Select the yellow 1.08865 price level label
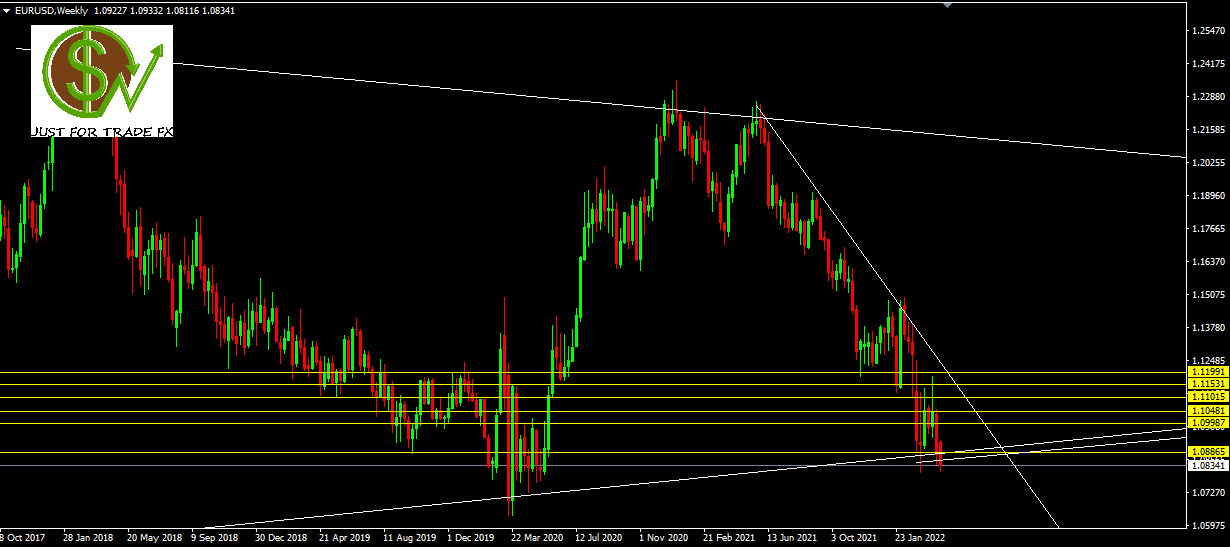1230x547 pixels. click(1208, 452)
